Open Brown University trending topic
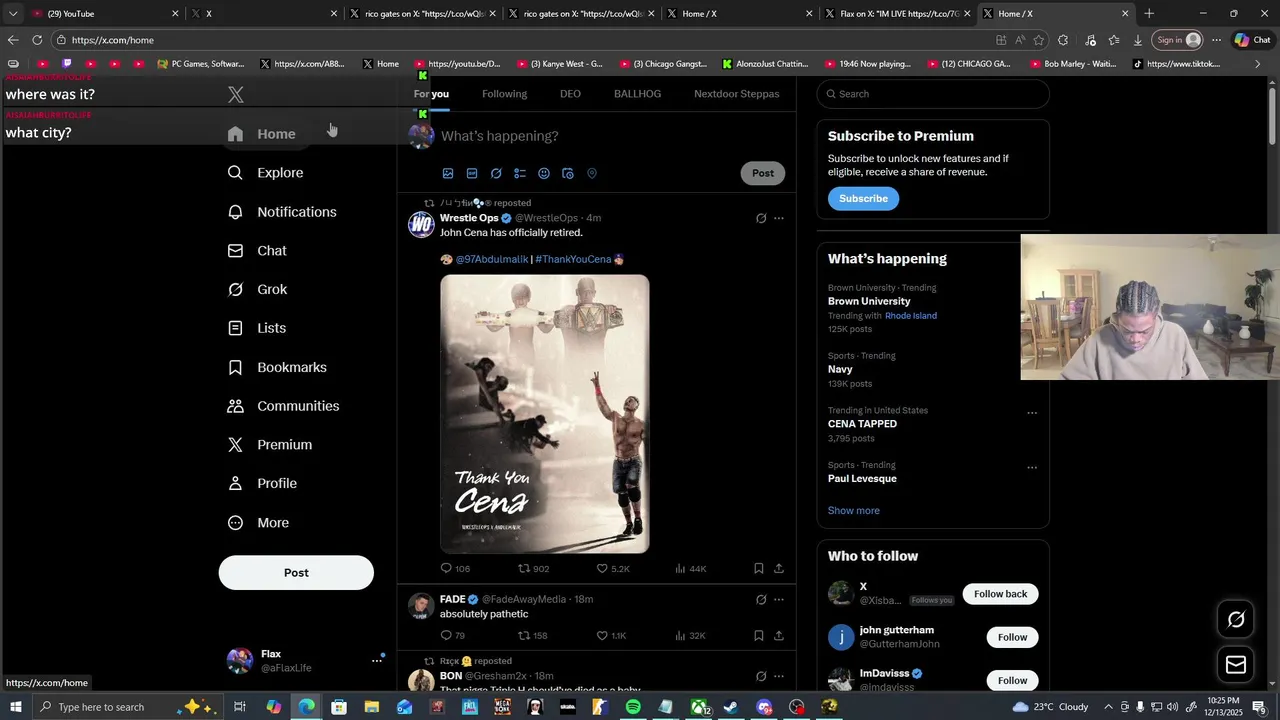The image size is (1280, 720). click(869, 301)
